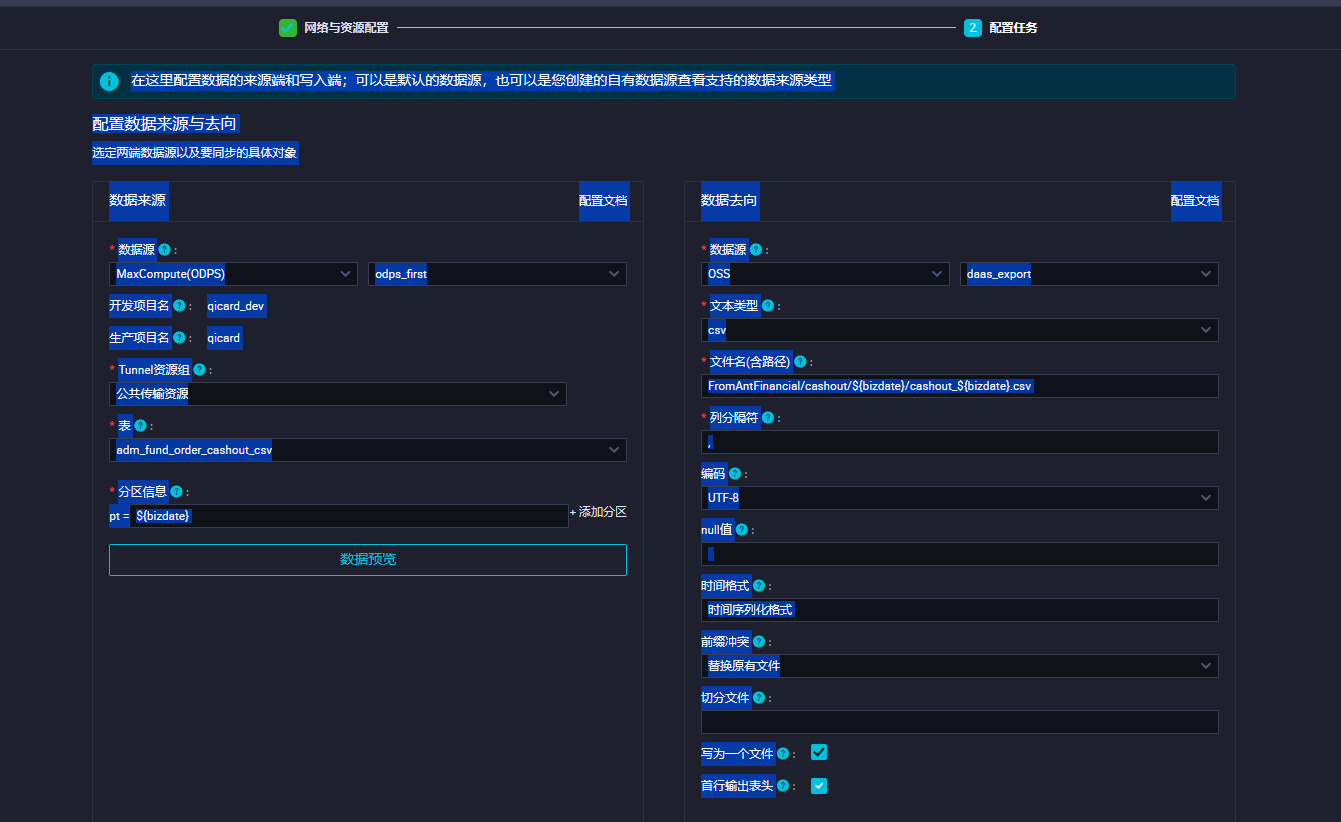Click the 文件名(含路径) input field

pyautogui.click(x=960, y=386)
